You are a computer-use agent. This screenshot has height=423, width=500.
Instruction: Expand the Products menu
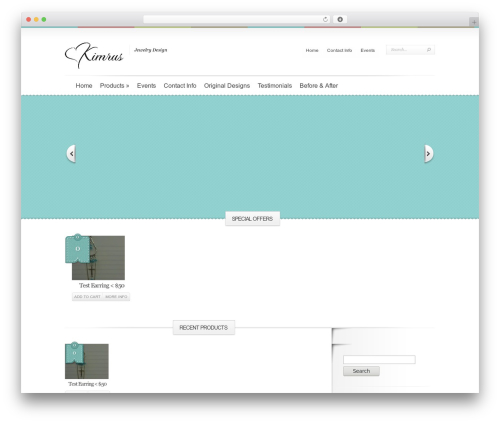pos(114,86)
